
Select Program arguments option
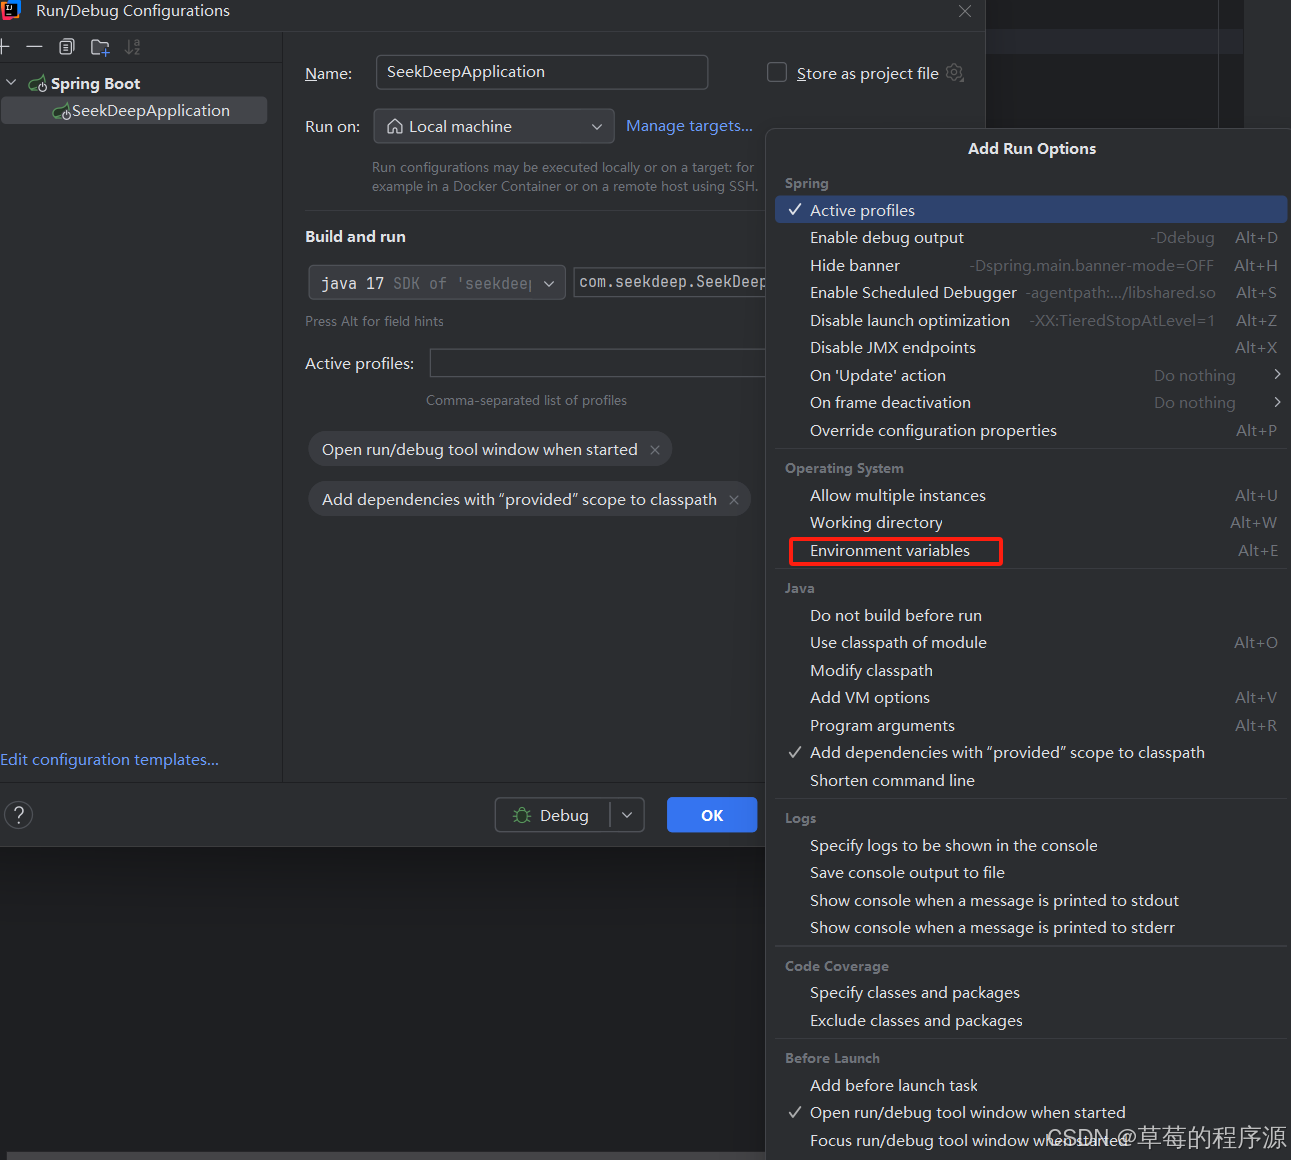pos(1031,726)
